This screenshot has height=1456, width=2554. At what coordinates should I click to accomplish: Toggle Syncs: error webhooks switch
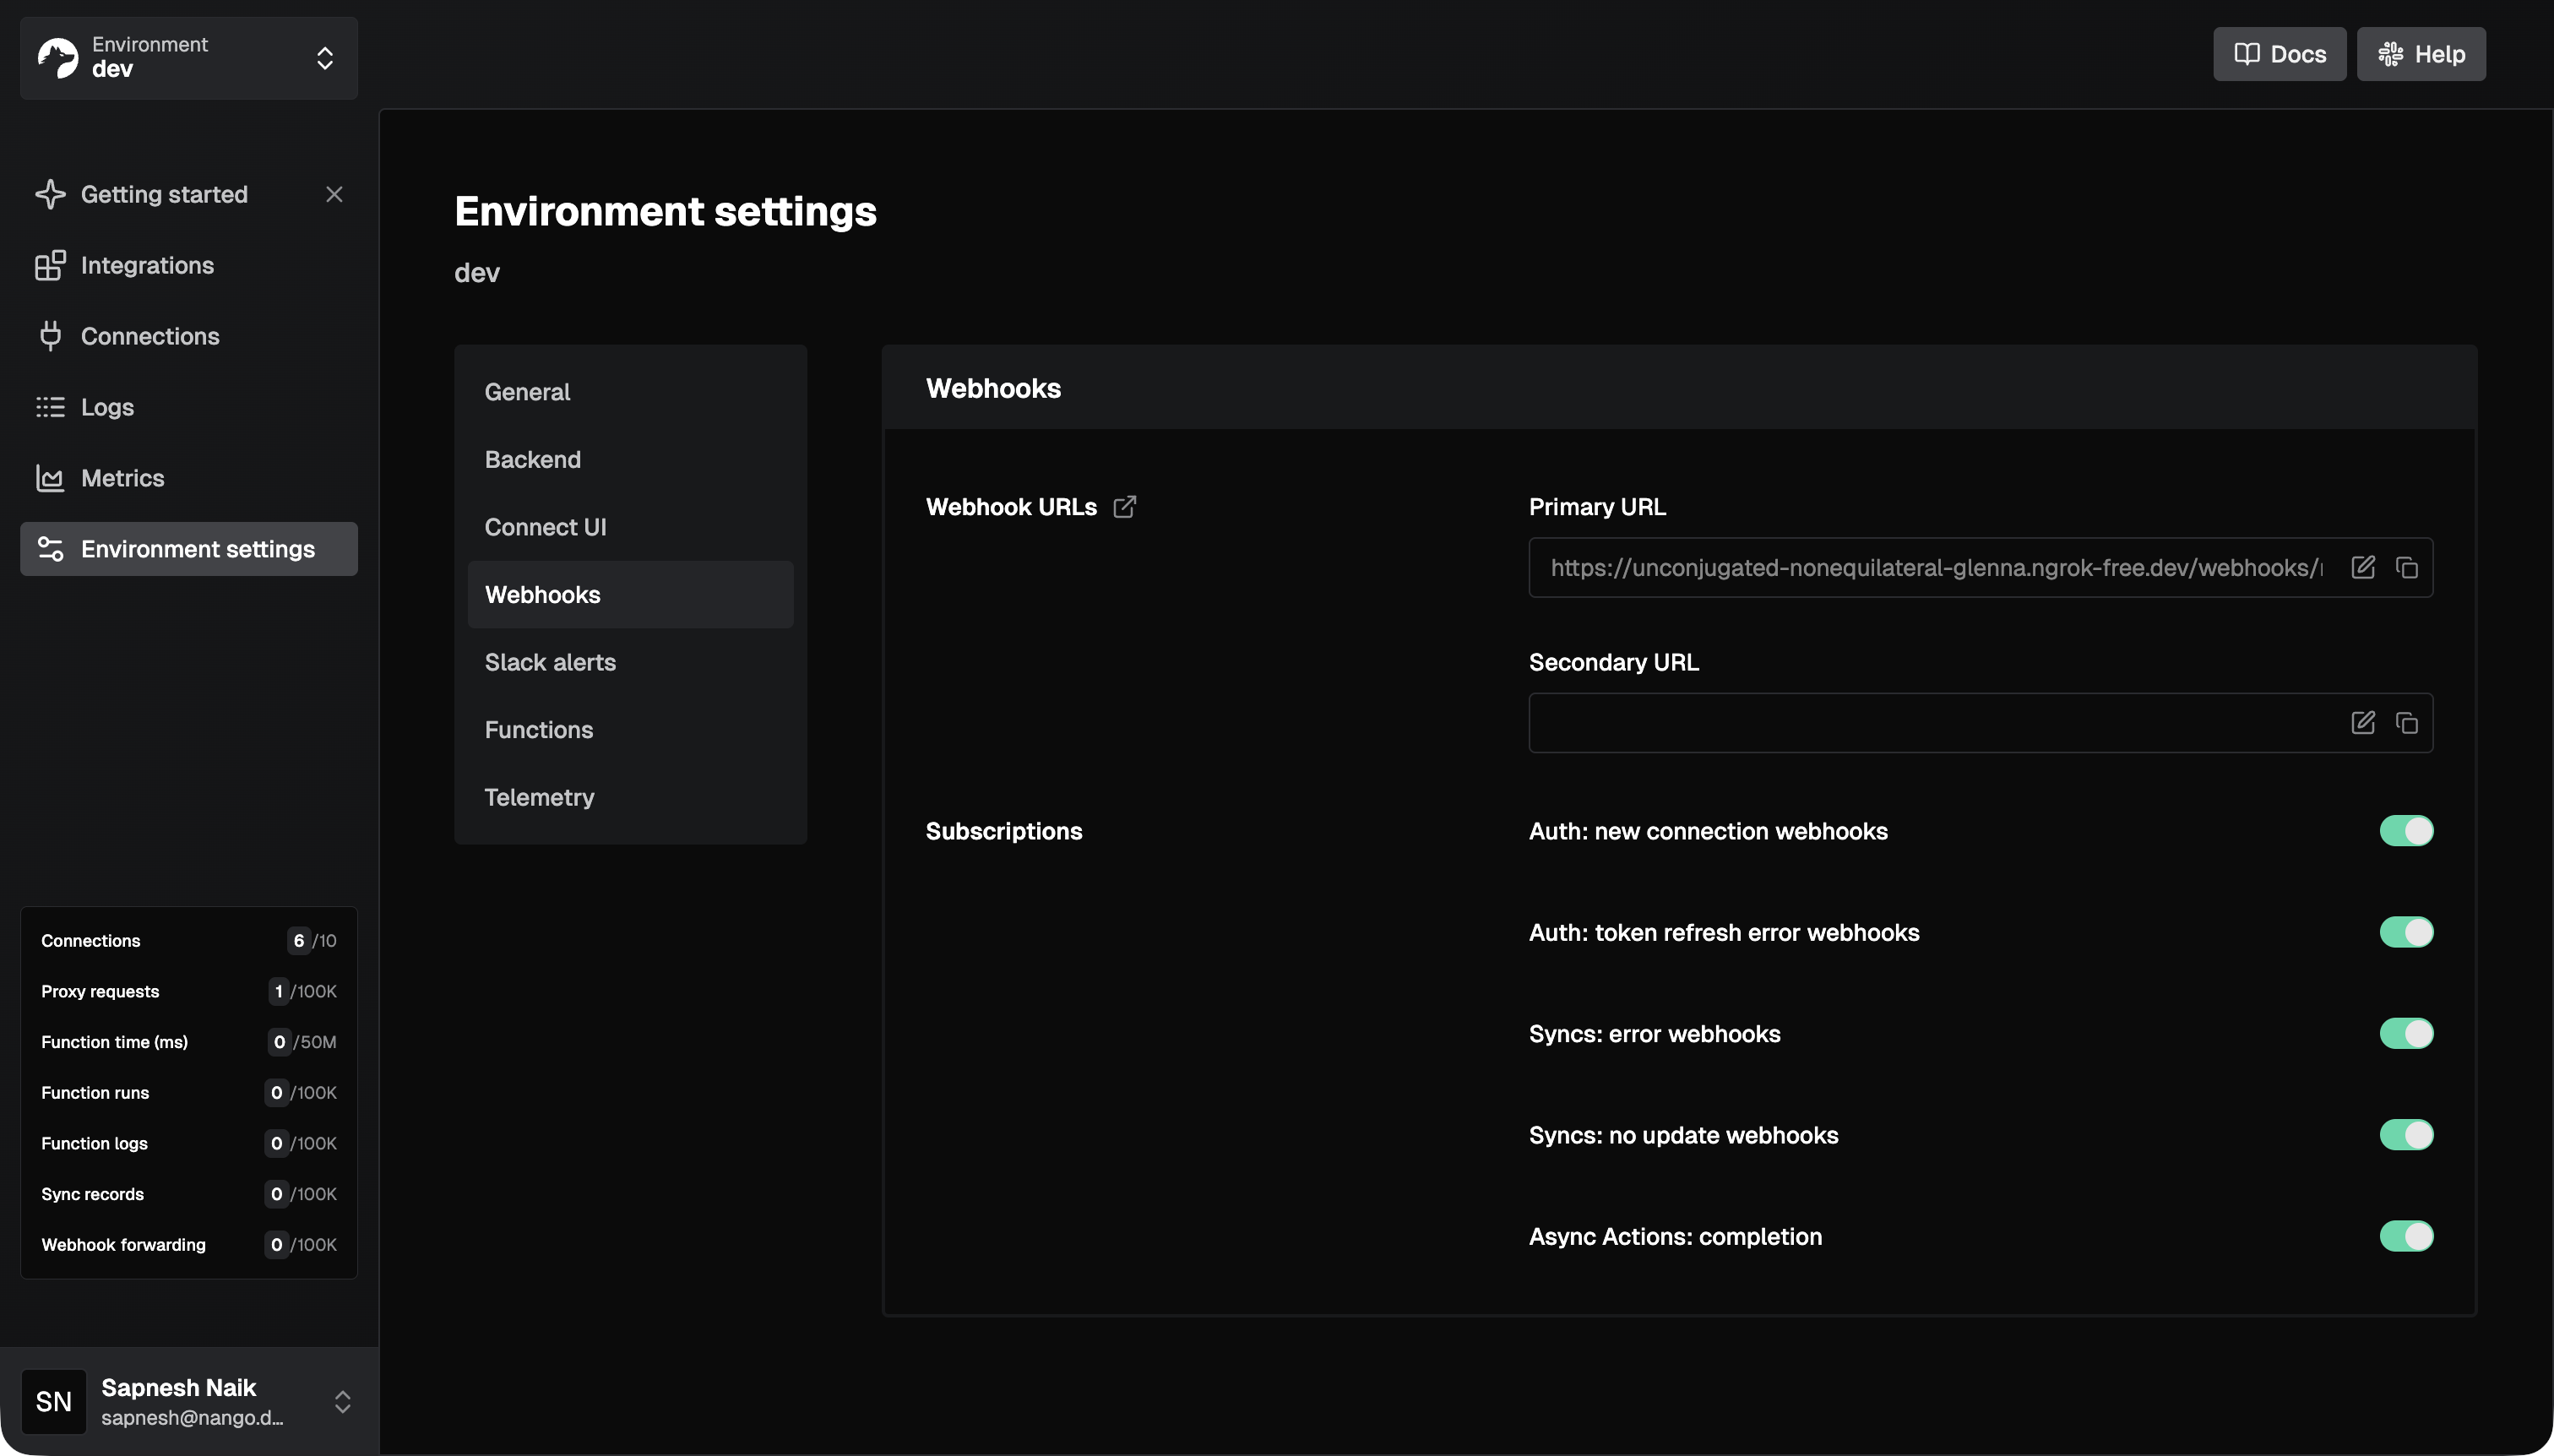click(2405, 1034)
